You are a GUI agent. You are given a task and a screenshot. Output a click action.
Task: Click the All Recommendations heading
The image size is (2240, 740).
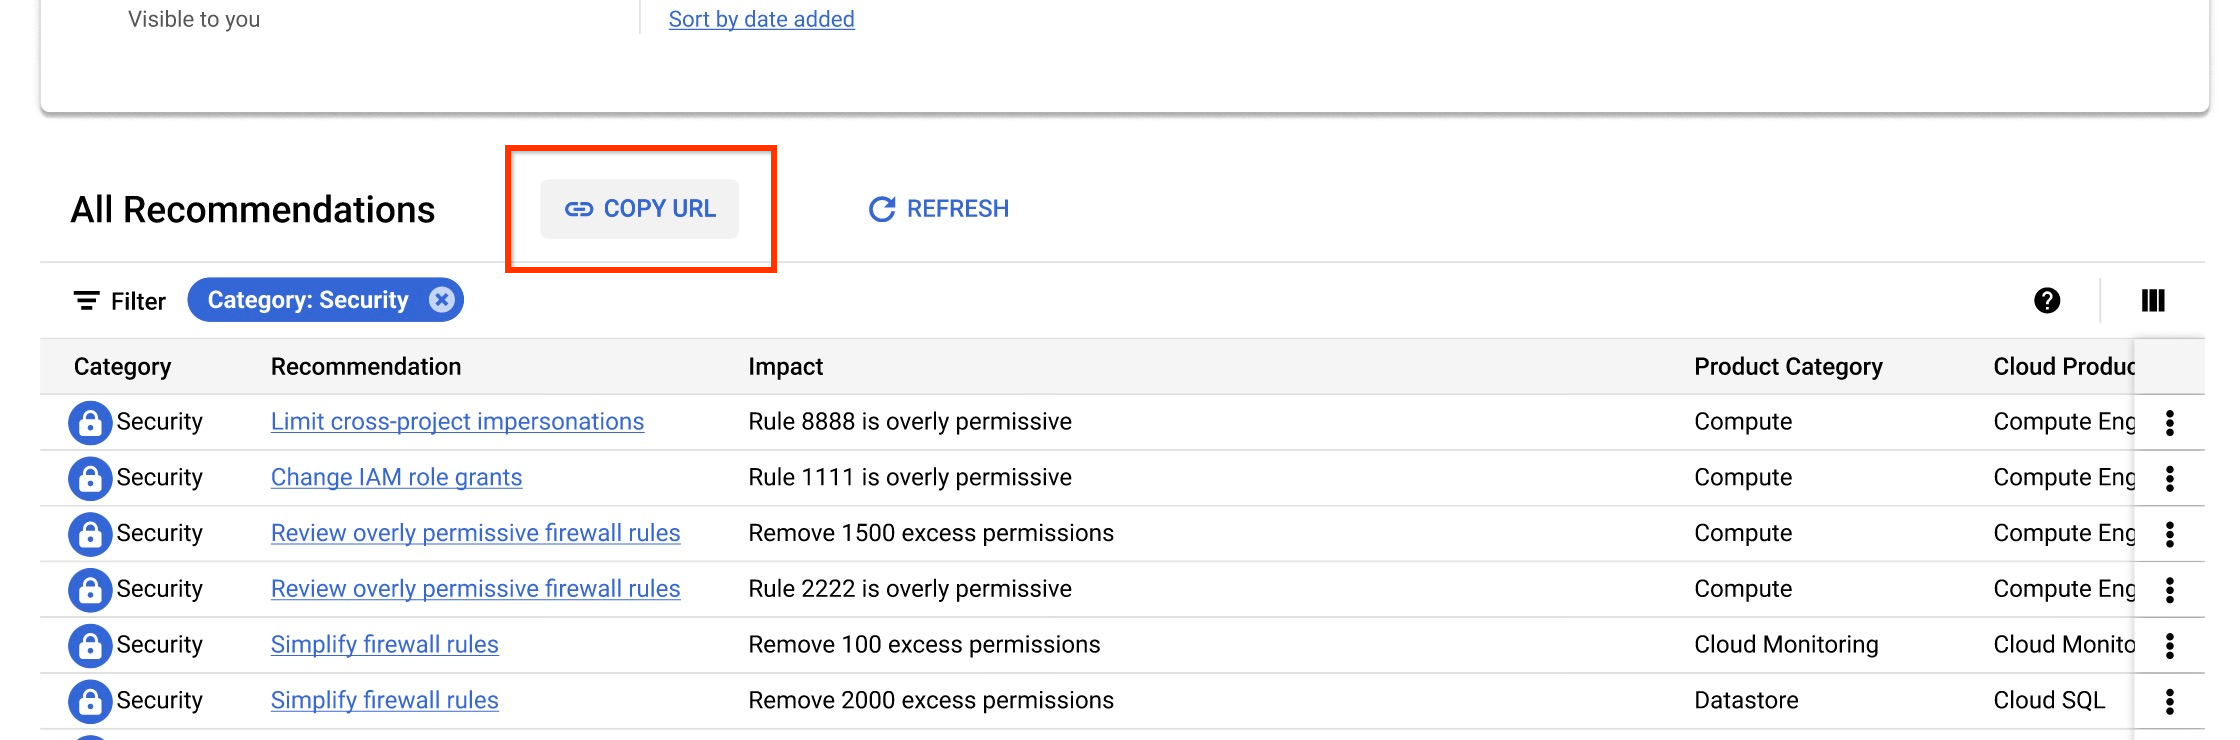point(253,210)
